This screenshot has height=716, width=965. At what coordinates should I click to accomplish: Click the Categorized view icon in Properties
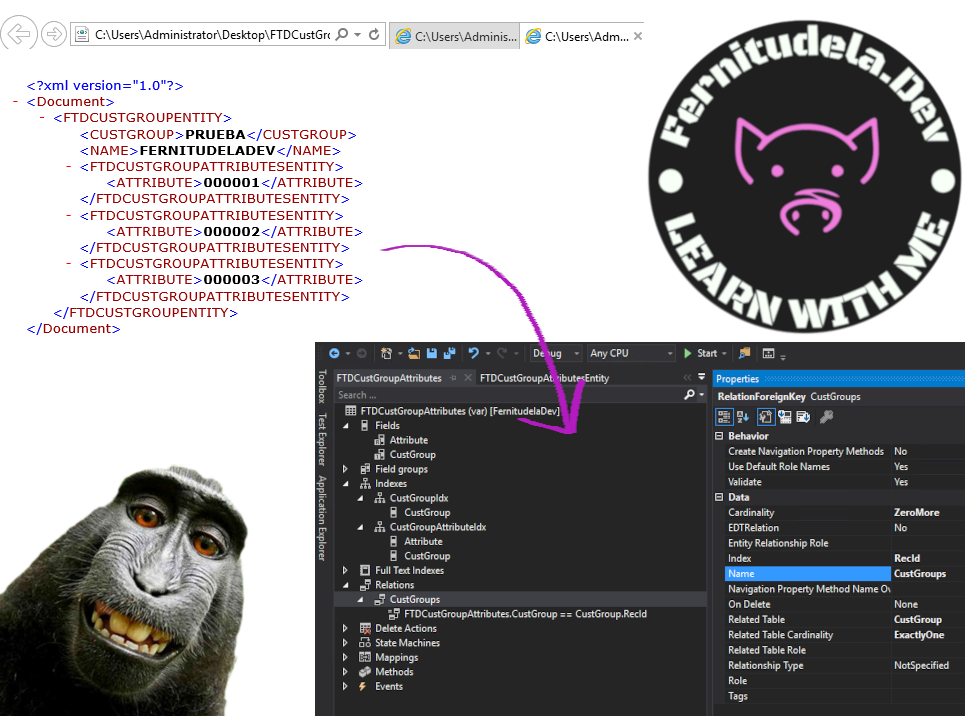click(x=725, y=416)
